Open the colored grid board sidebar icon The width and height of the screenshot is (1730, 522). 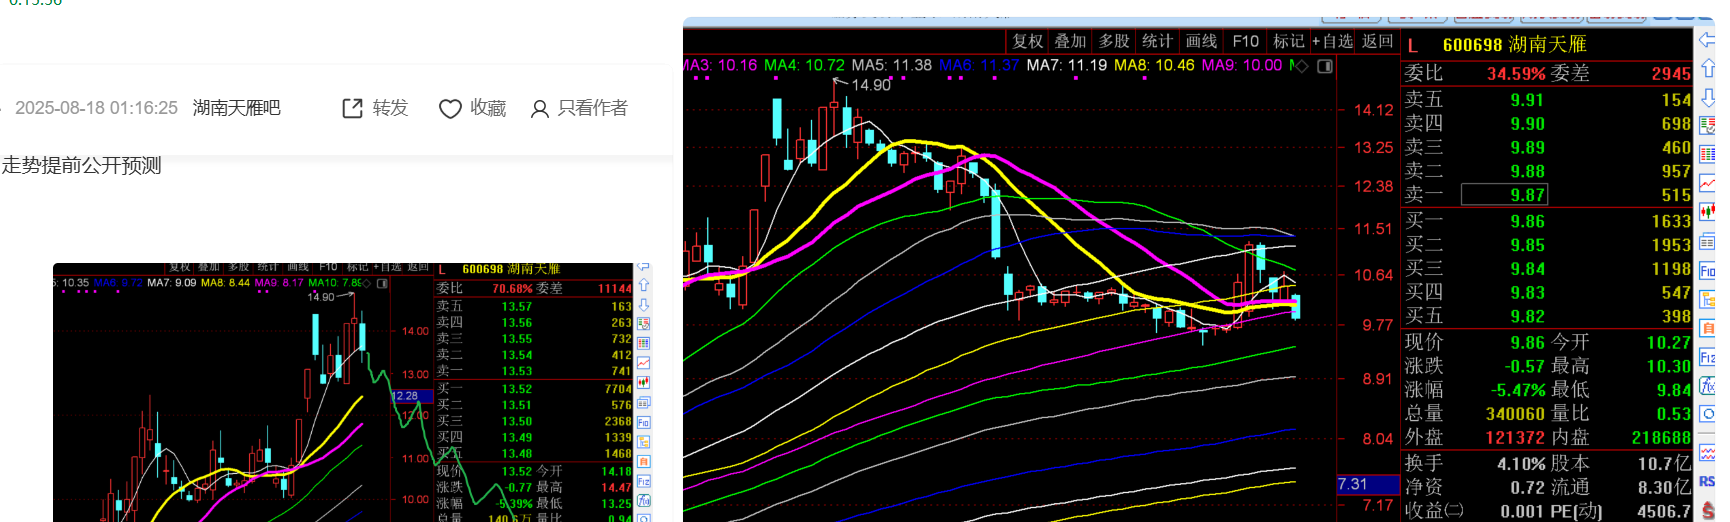tap(1707, 154)
